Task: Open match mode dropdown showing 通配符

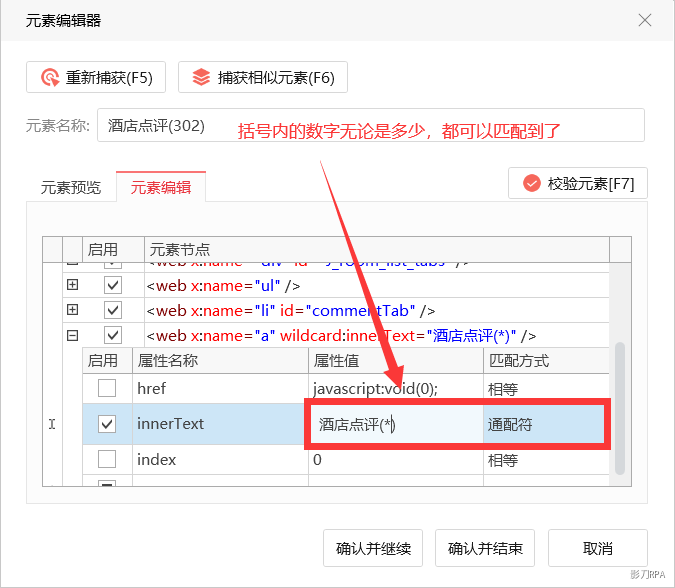Action: pos(543,424)
